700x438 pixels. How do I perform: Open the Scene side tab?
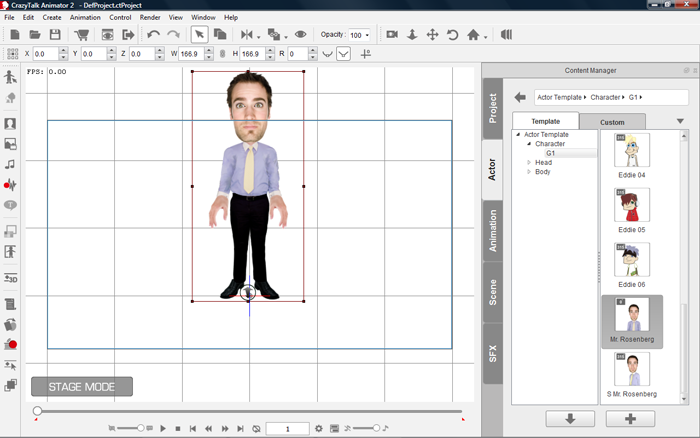[x=491, y=294]
